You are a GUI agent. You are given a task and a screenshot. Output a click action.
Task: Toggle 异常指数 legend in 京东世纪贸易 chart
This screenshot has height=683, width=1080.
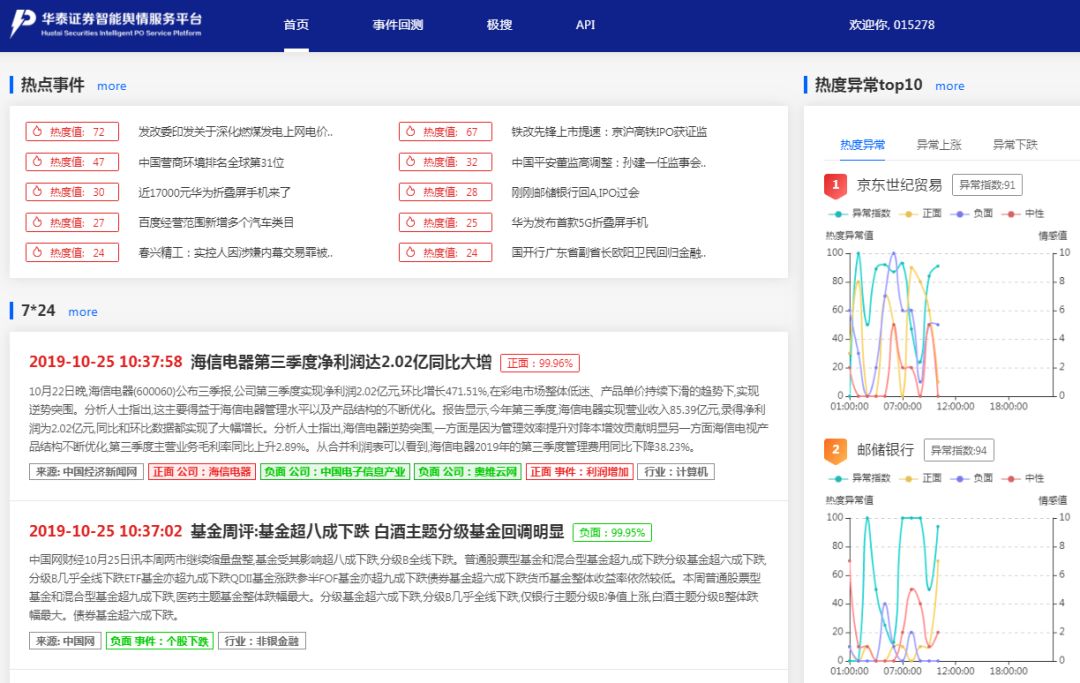point(860,213)
